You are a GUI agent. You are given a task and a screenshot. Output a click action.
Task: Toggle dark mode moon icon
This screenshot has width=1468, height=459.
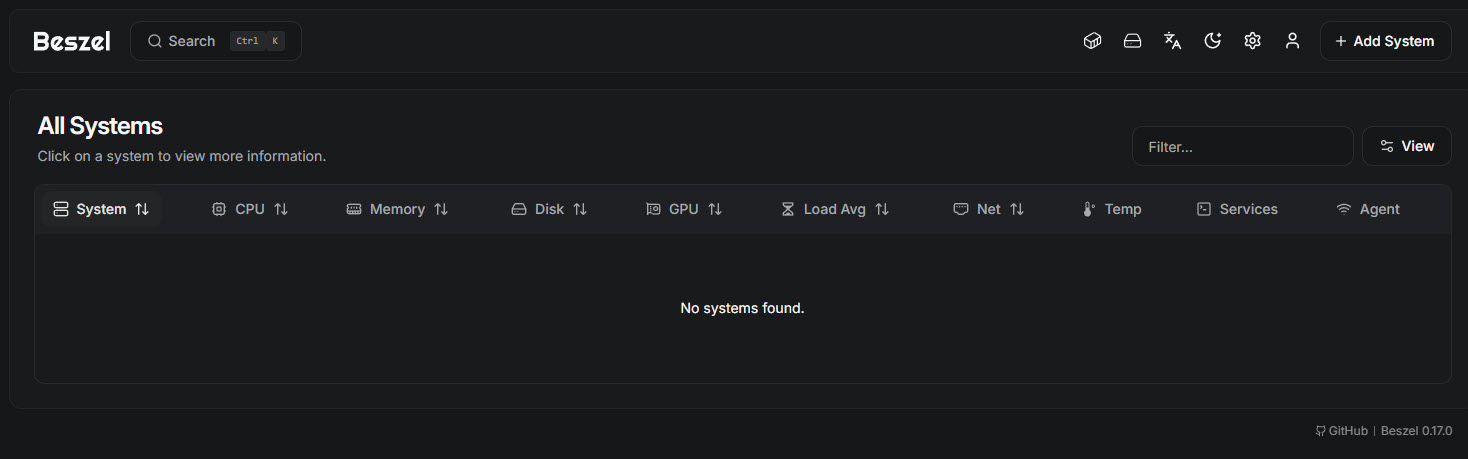pyautogui.click(x=1212, y=41)
